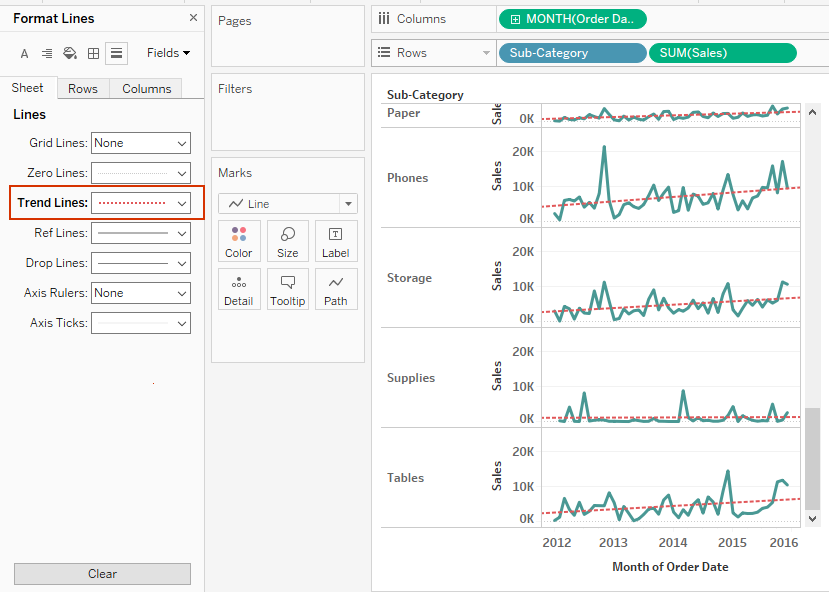Open the Color mark card
The width and height of the screenshot is (829, 592).
pos(239,240)
